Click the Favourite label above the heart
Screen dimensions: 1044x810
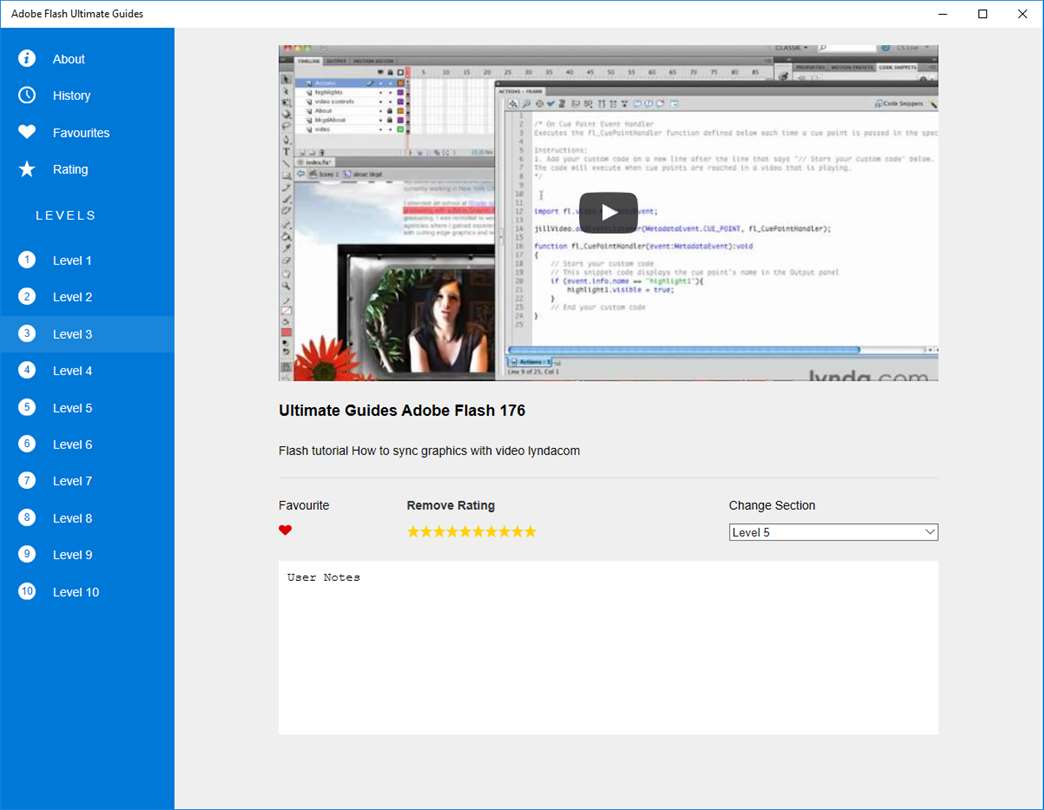tap(304, 506)
